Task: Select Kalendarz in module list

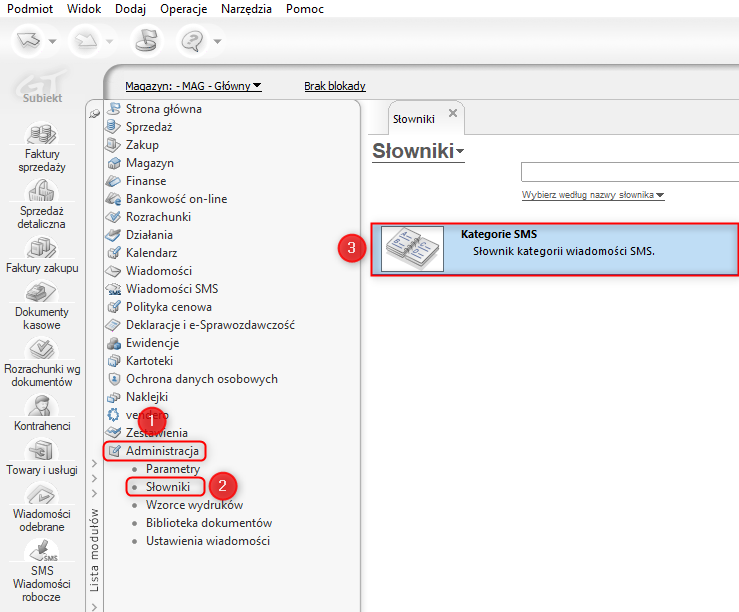Action: coord(152,253)
